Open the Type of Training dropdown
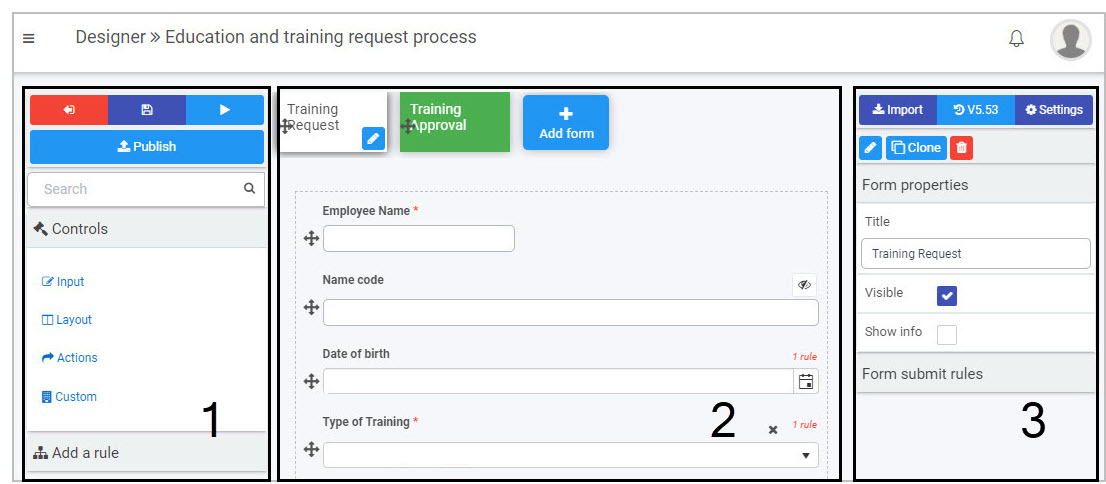This screenshot has height=484, width=1106. [571, 455]
